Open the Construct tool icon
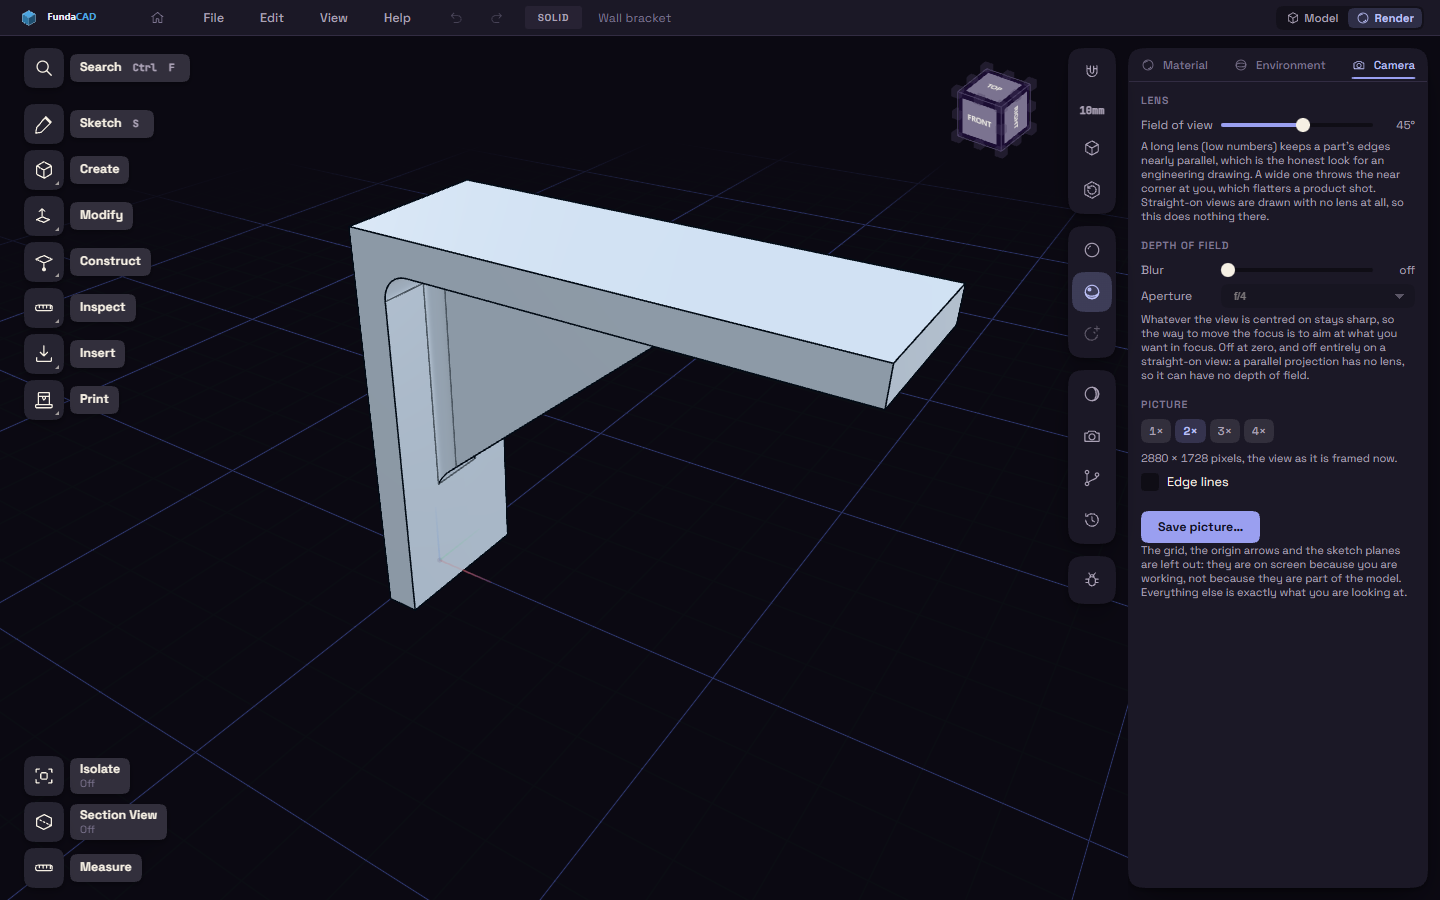 click(x=44, y=262)
